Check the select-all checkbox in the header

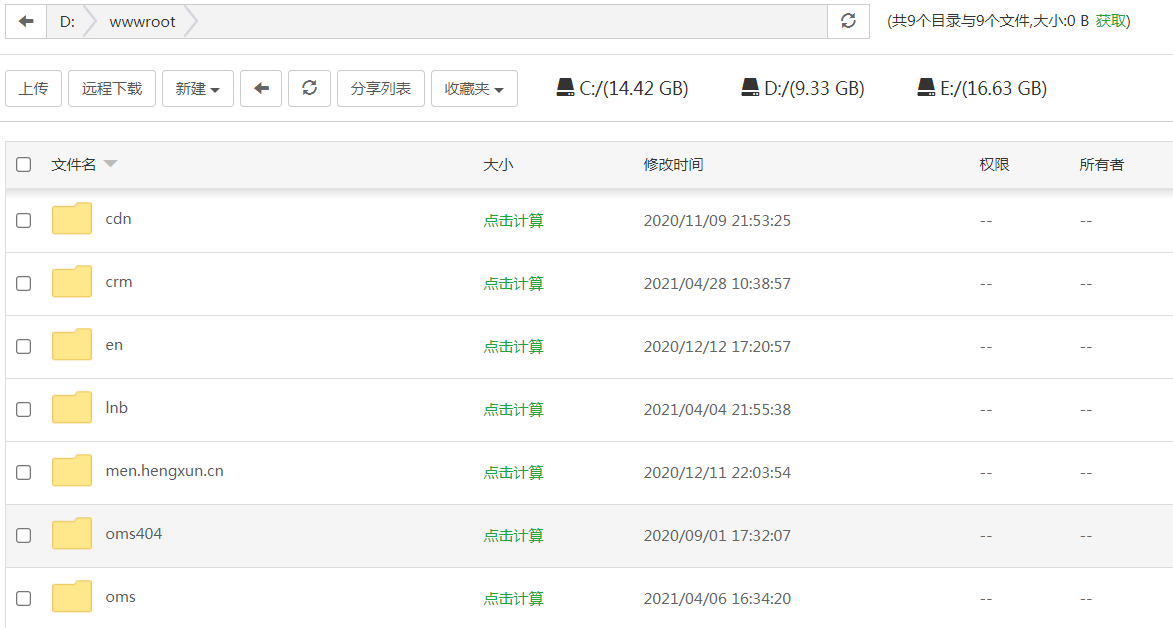click(23, 164)
